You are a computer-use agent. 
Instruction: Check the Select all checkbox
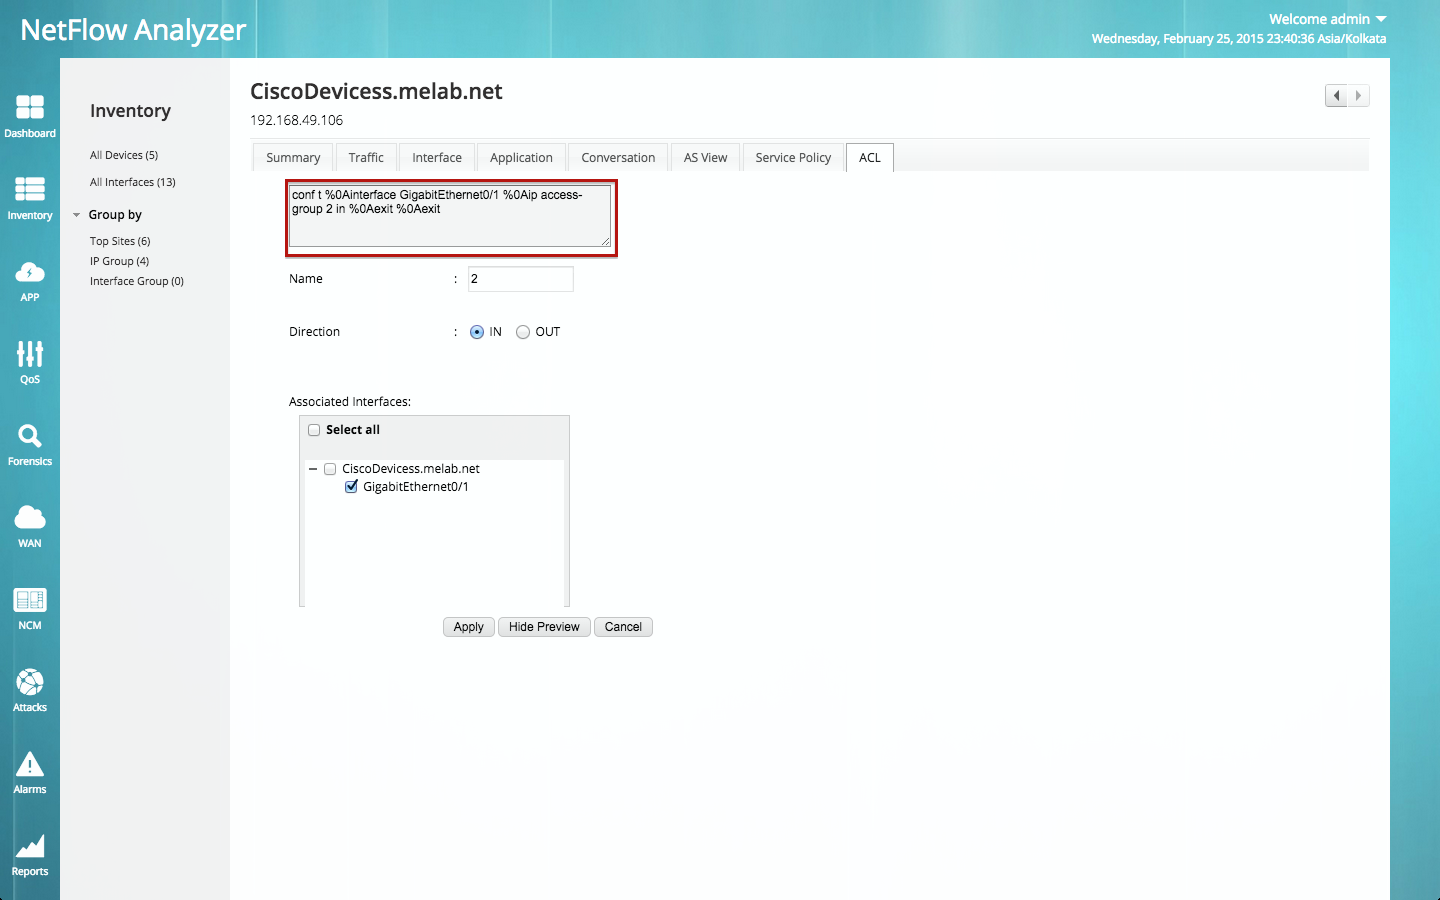click(x=314, y=430)
